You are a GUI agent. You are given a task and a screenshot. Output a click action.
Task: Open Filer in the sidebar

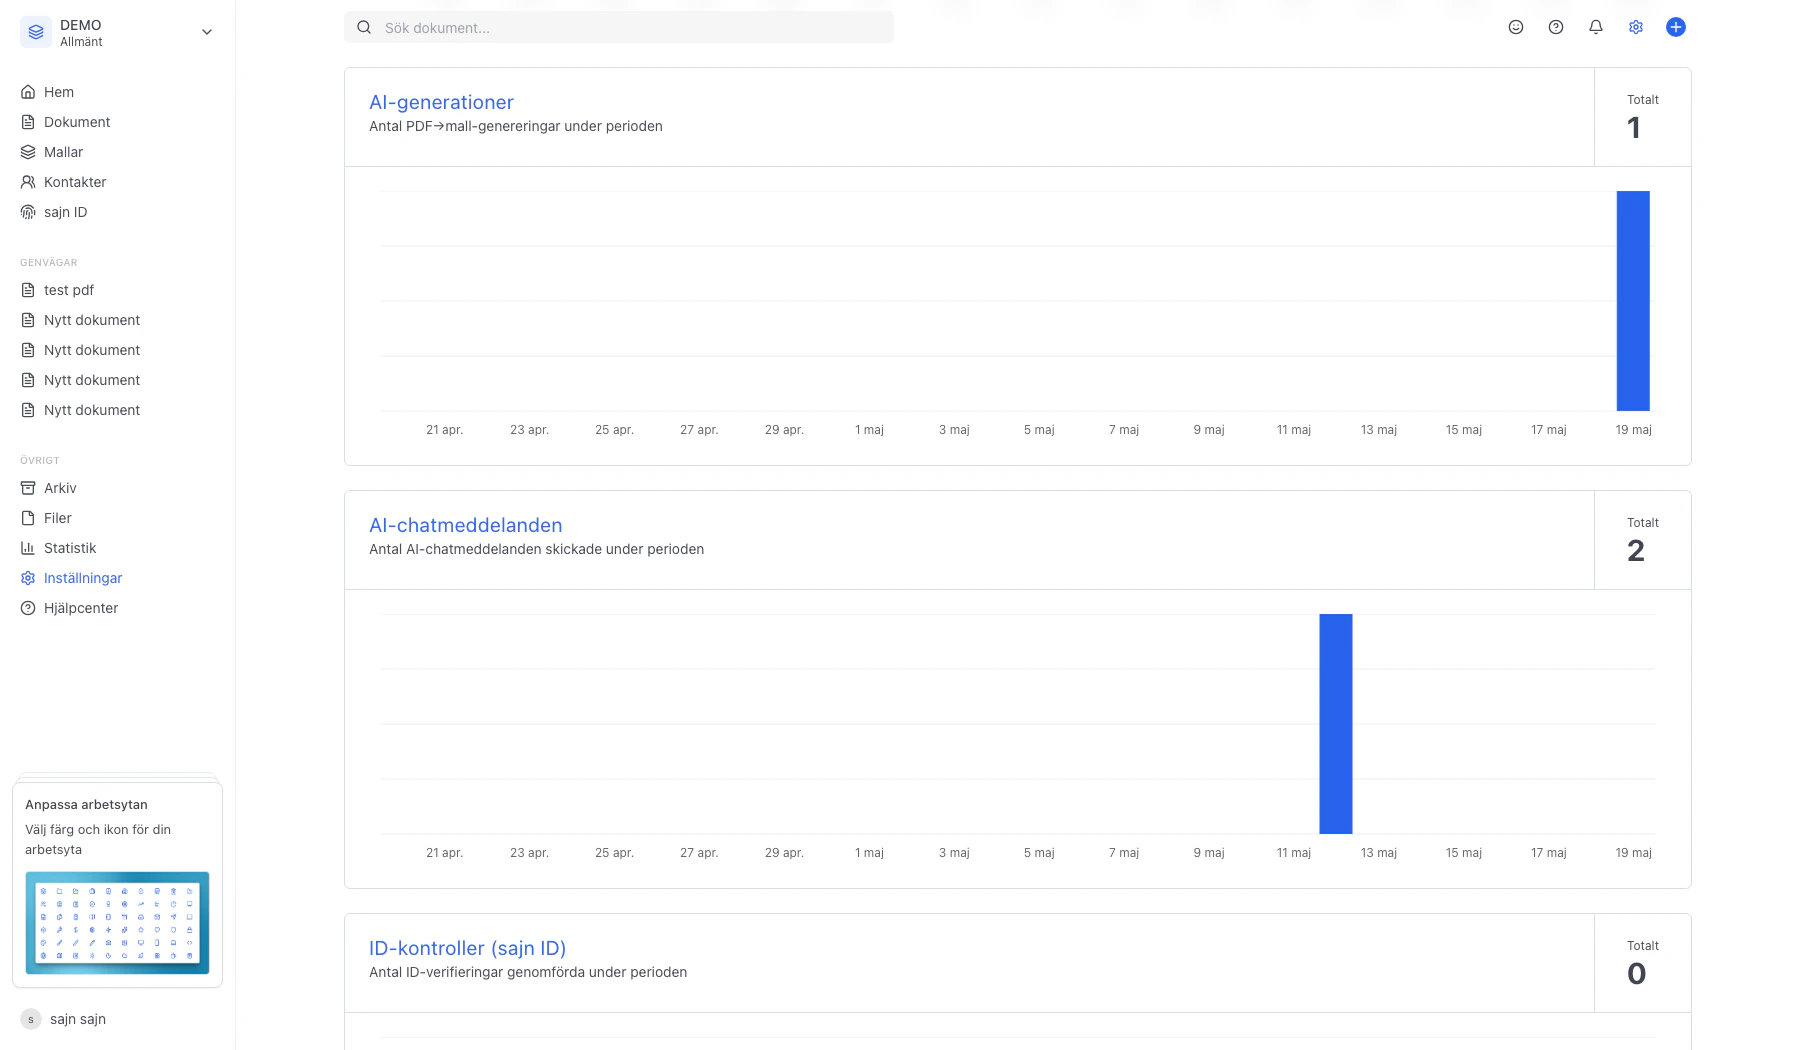point(58,518)
